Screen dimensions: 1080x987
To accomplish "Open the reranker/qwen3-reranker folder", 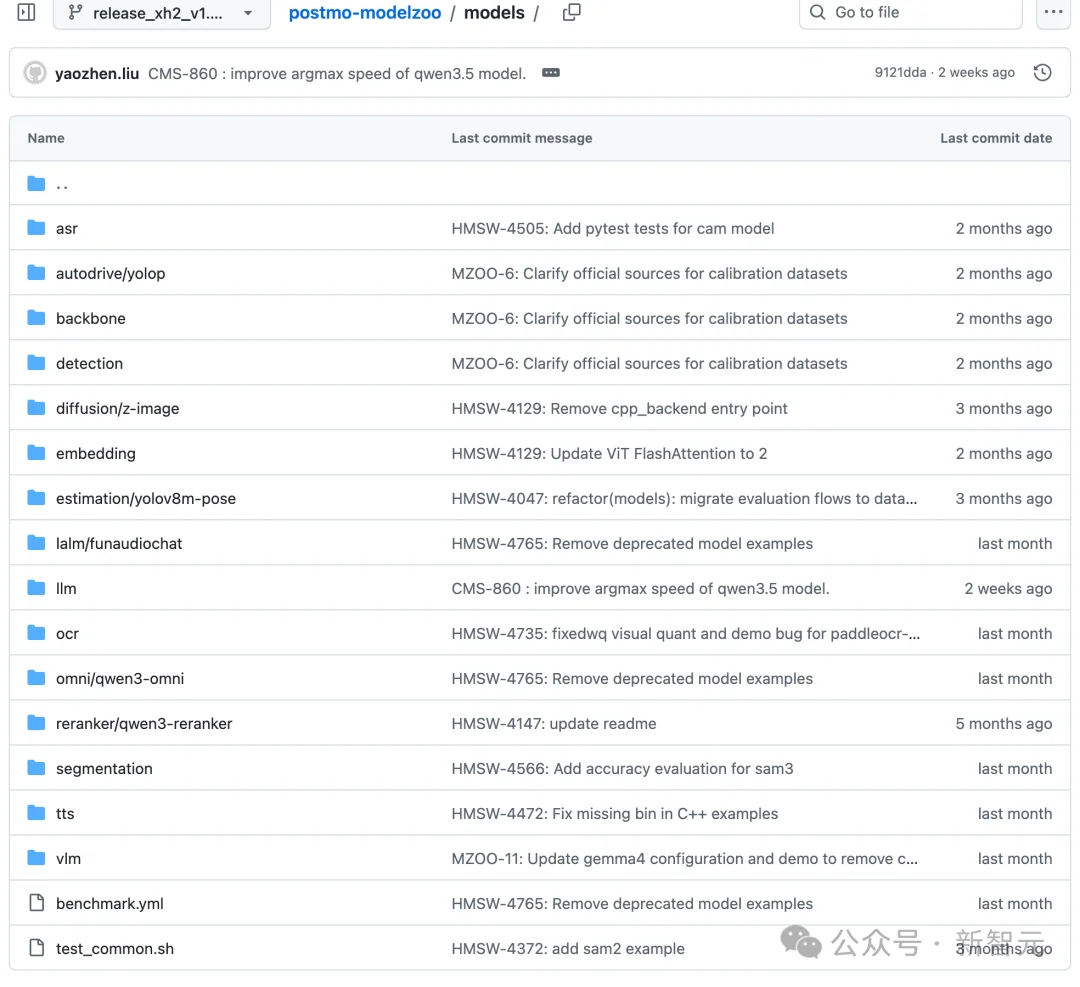I will (x=144, y=724).
